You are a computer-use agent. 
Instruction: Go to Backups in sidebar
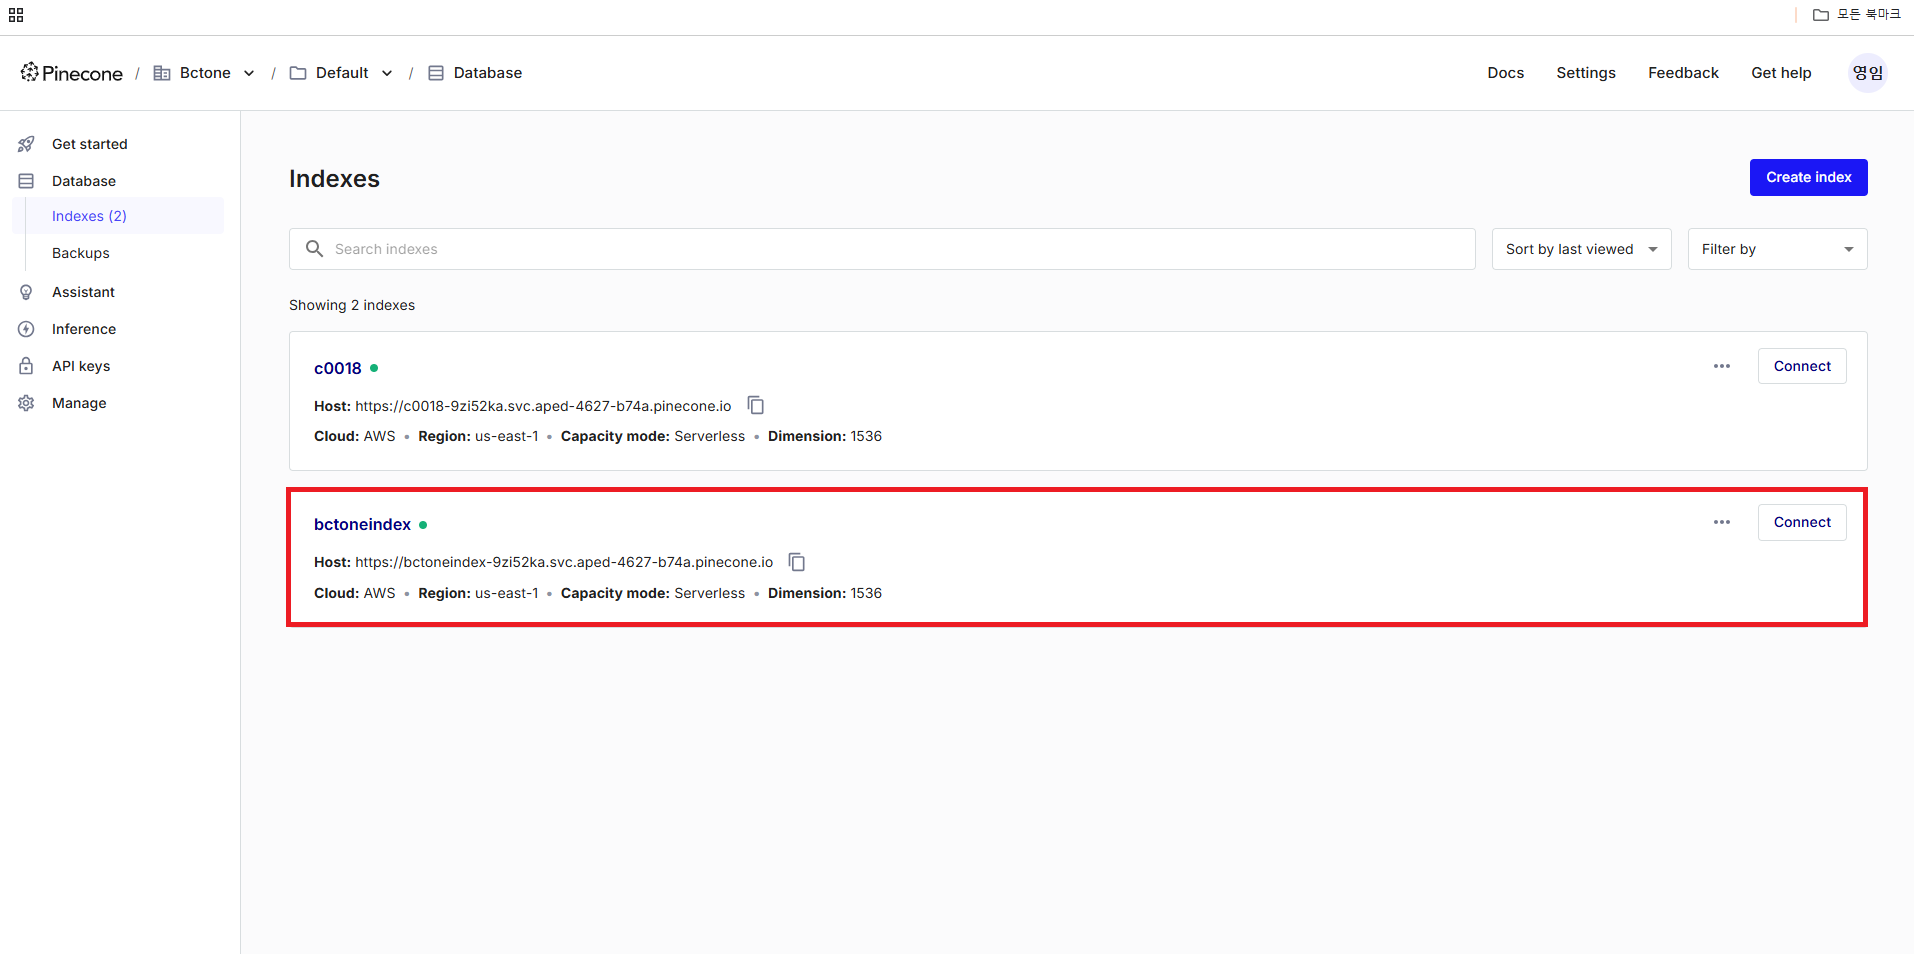click(81, 253)
